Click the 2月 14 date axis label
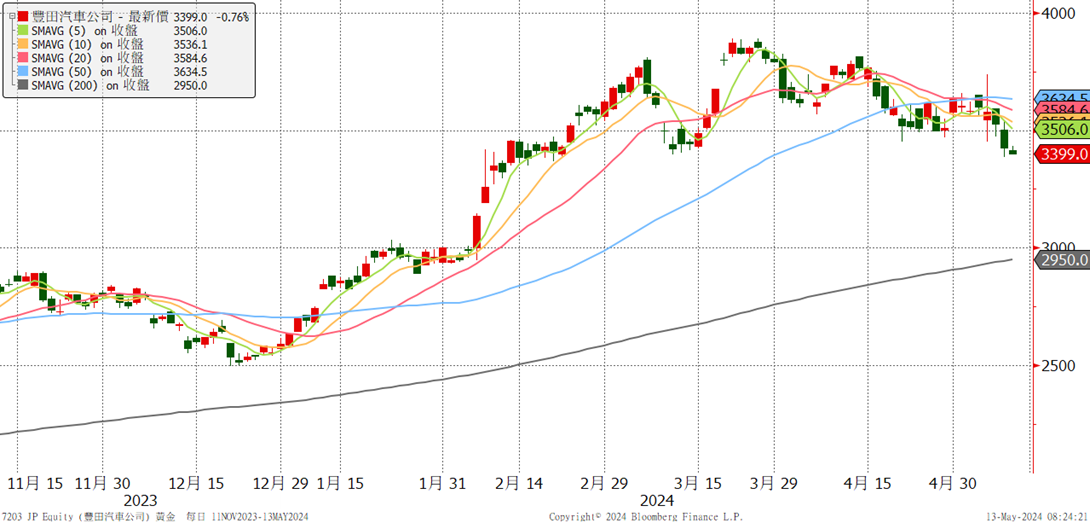Image resolution: width=1090 pixels, height=523 pixels. tap(521, 482)
